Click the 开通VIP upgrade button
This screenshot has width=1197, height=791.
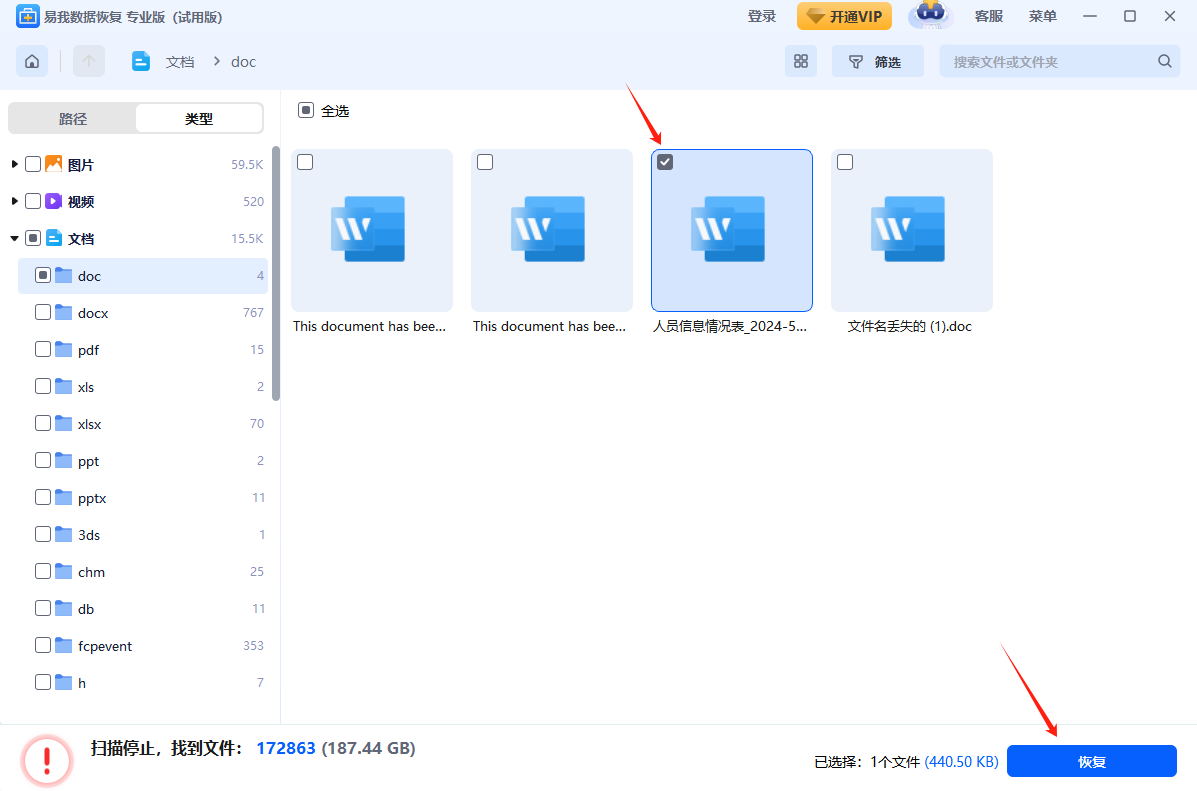844,17
